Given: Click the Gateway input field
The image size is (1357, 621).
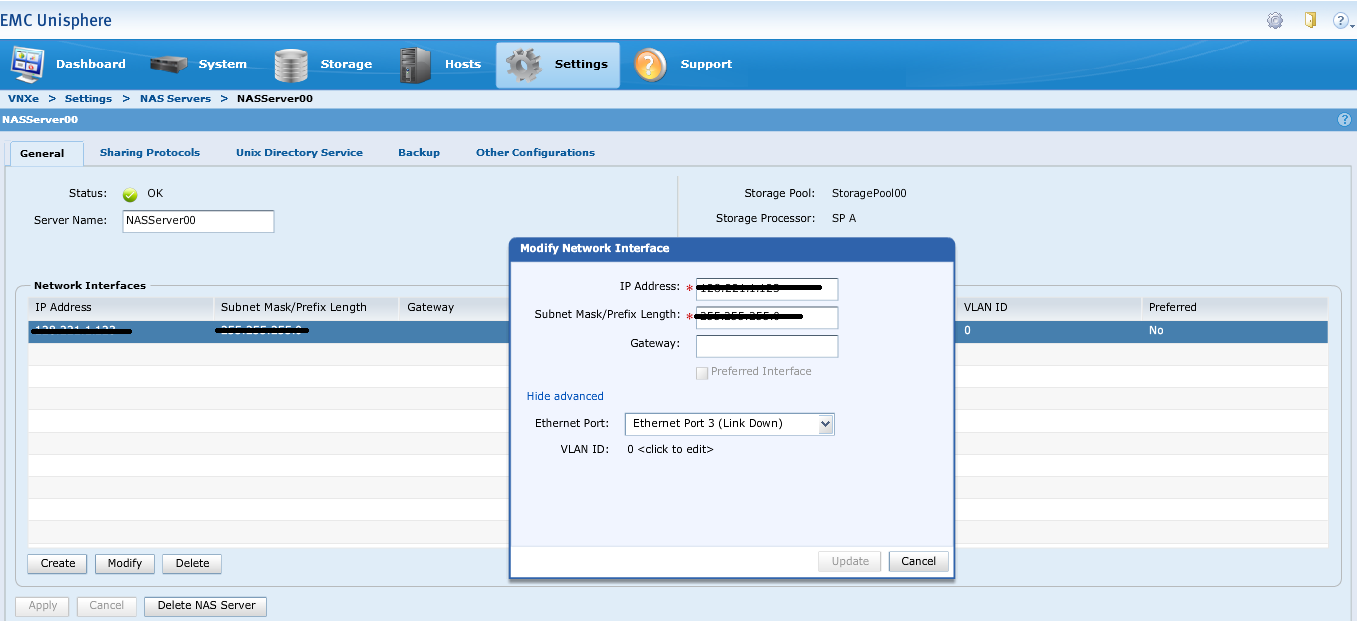Looking at the screenshot, I should pyautogui.click(x=766, y=346).
